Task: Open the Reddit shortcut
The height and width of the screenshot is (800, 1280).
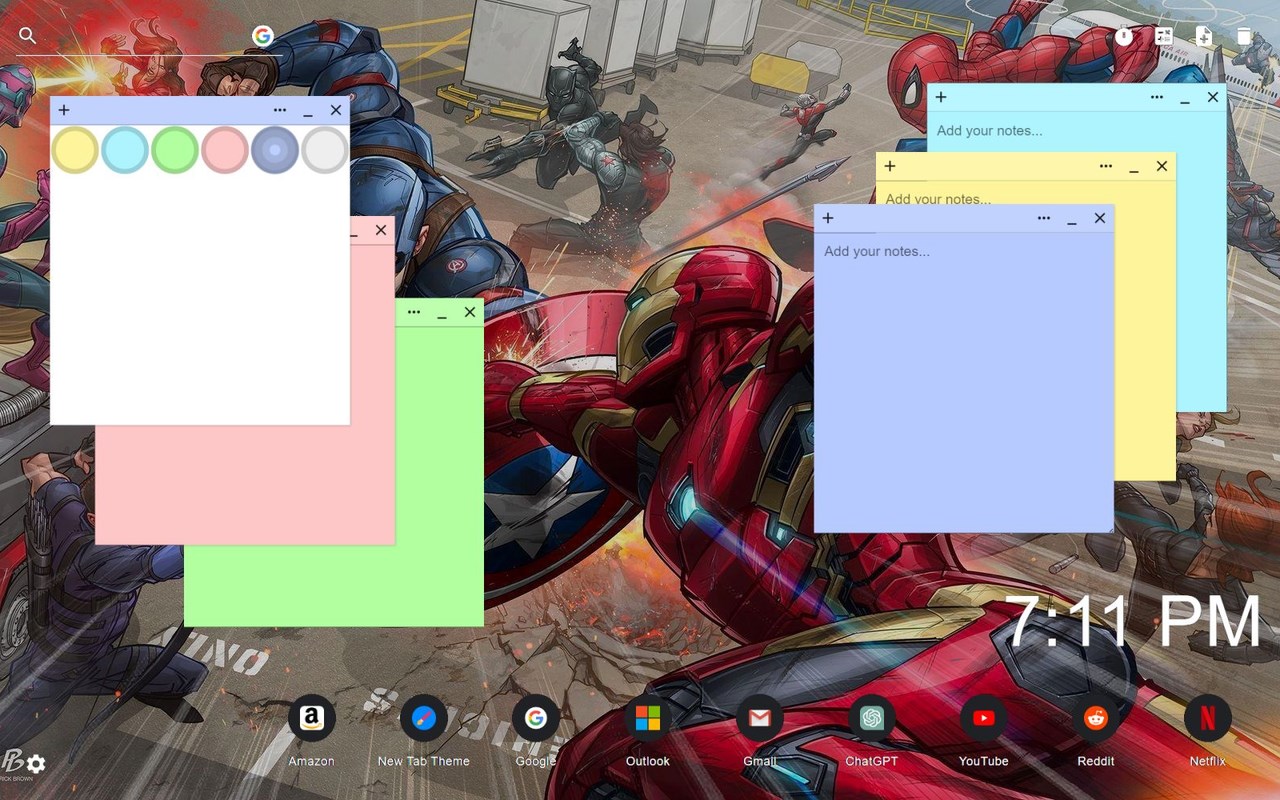Action: pos(1095,718)
